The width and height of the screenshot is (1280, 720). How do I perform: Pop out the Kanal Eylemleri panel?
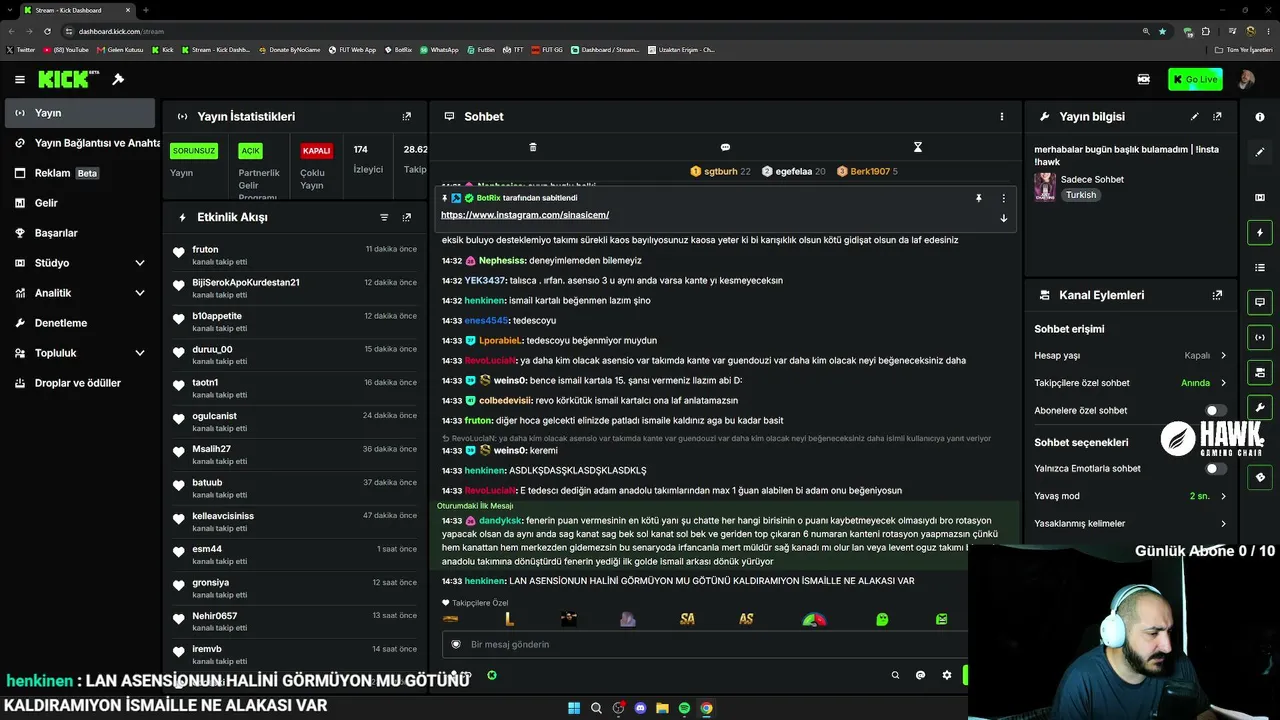(1217, 295)
